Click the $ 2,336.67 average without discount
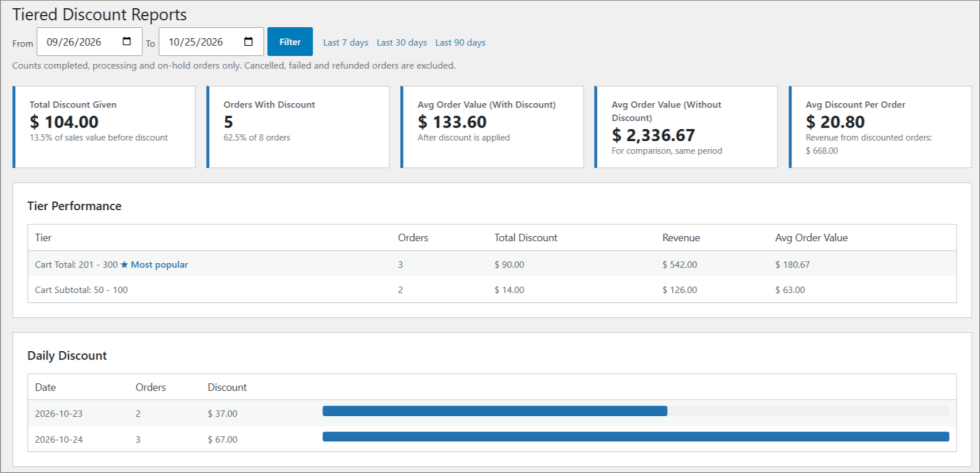 [653, 135]
